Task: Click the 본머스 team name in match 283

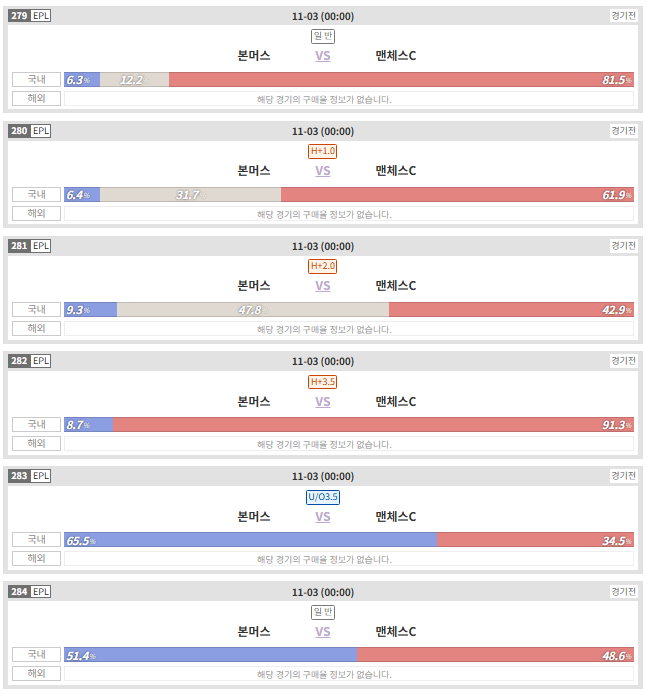Action: point(254,517)
